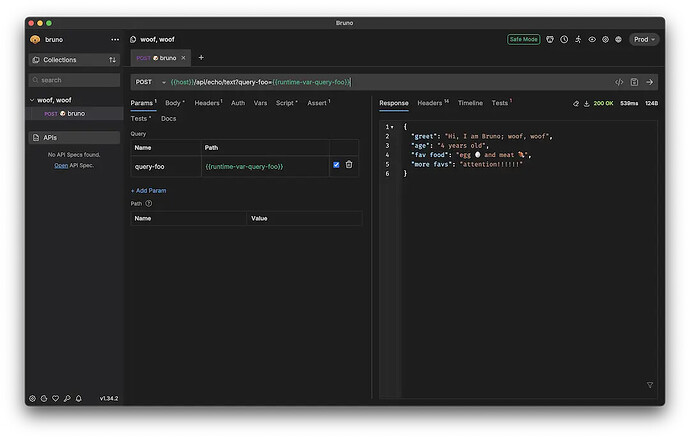Screen dimensions: 690x438
Task: Generate code with the </> icon
Action: (619, 82)
